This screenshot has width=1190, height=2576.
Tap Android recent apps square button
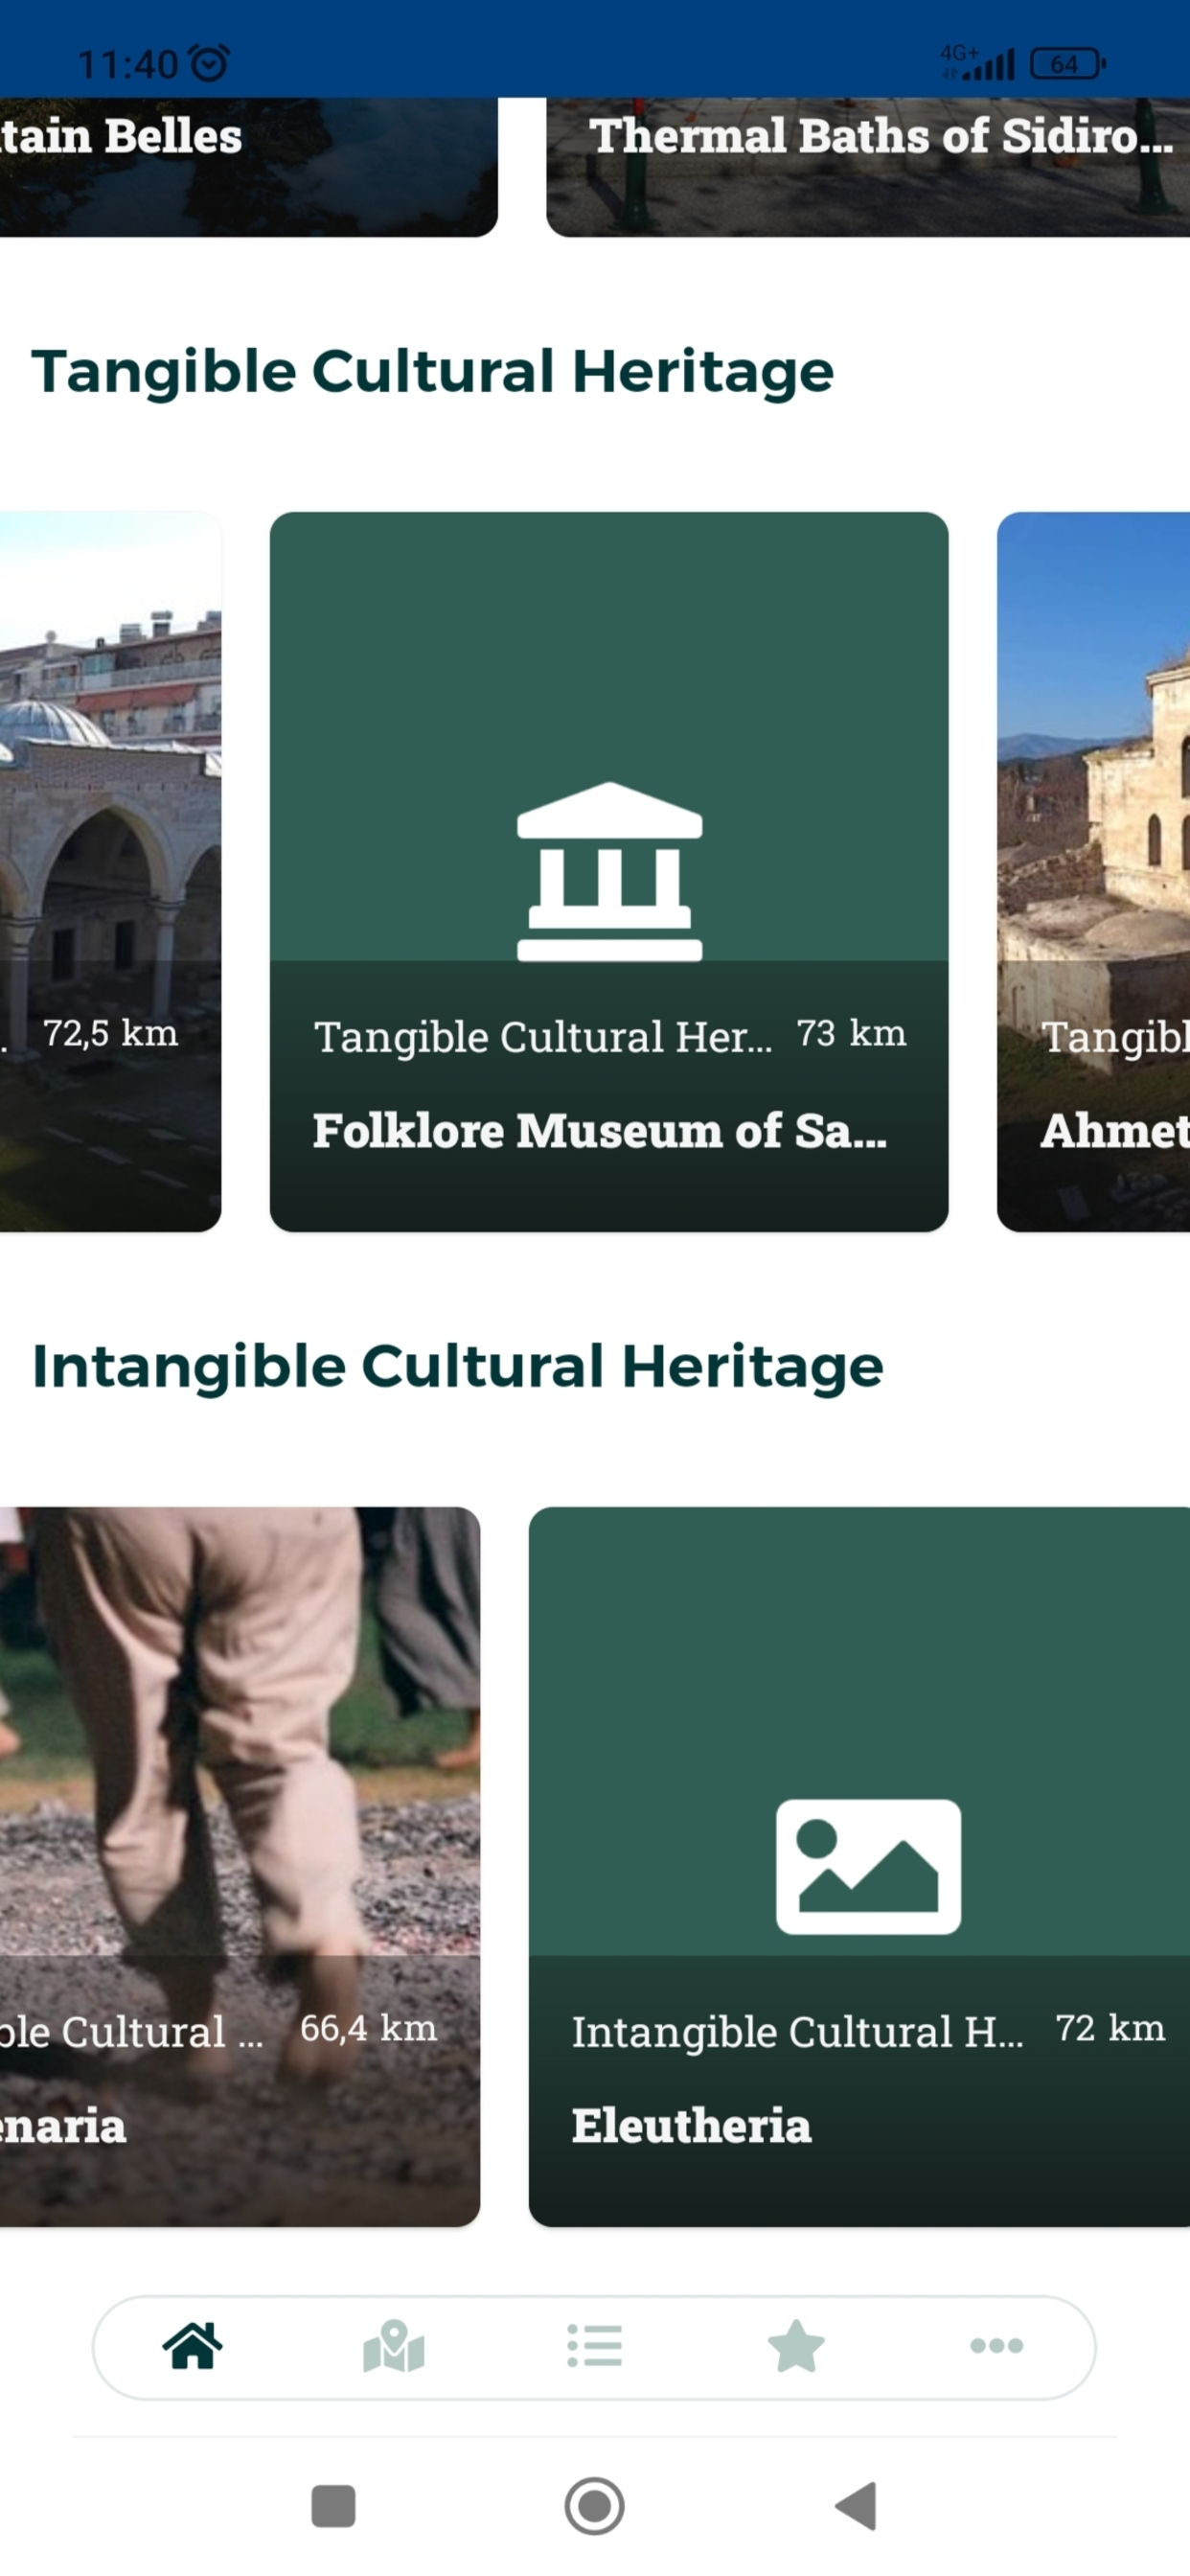333,2506
